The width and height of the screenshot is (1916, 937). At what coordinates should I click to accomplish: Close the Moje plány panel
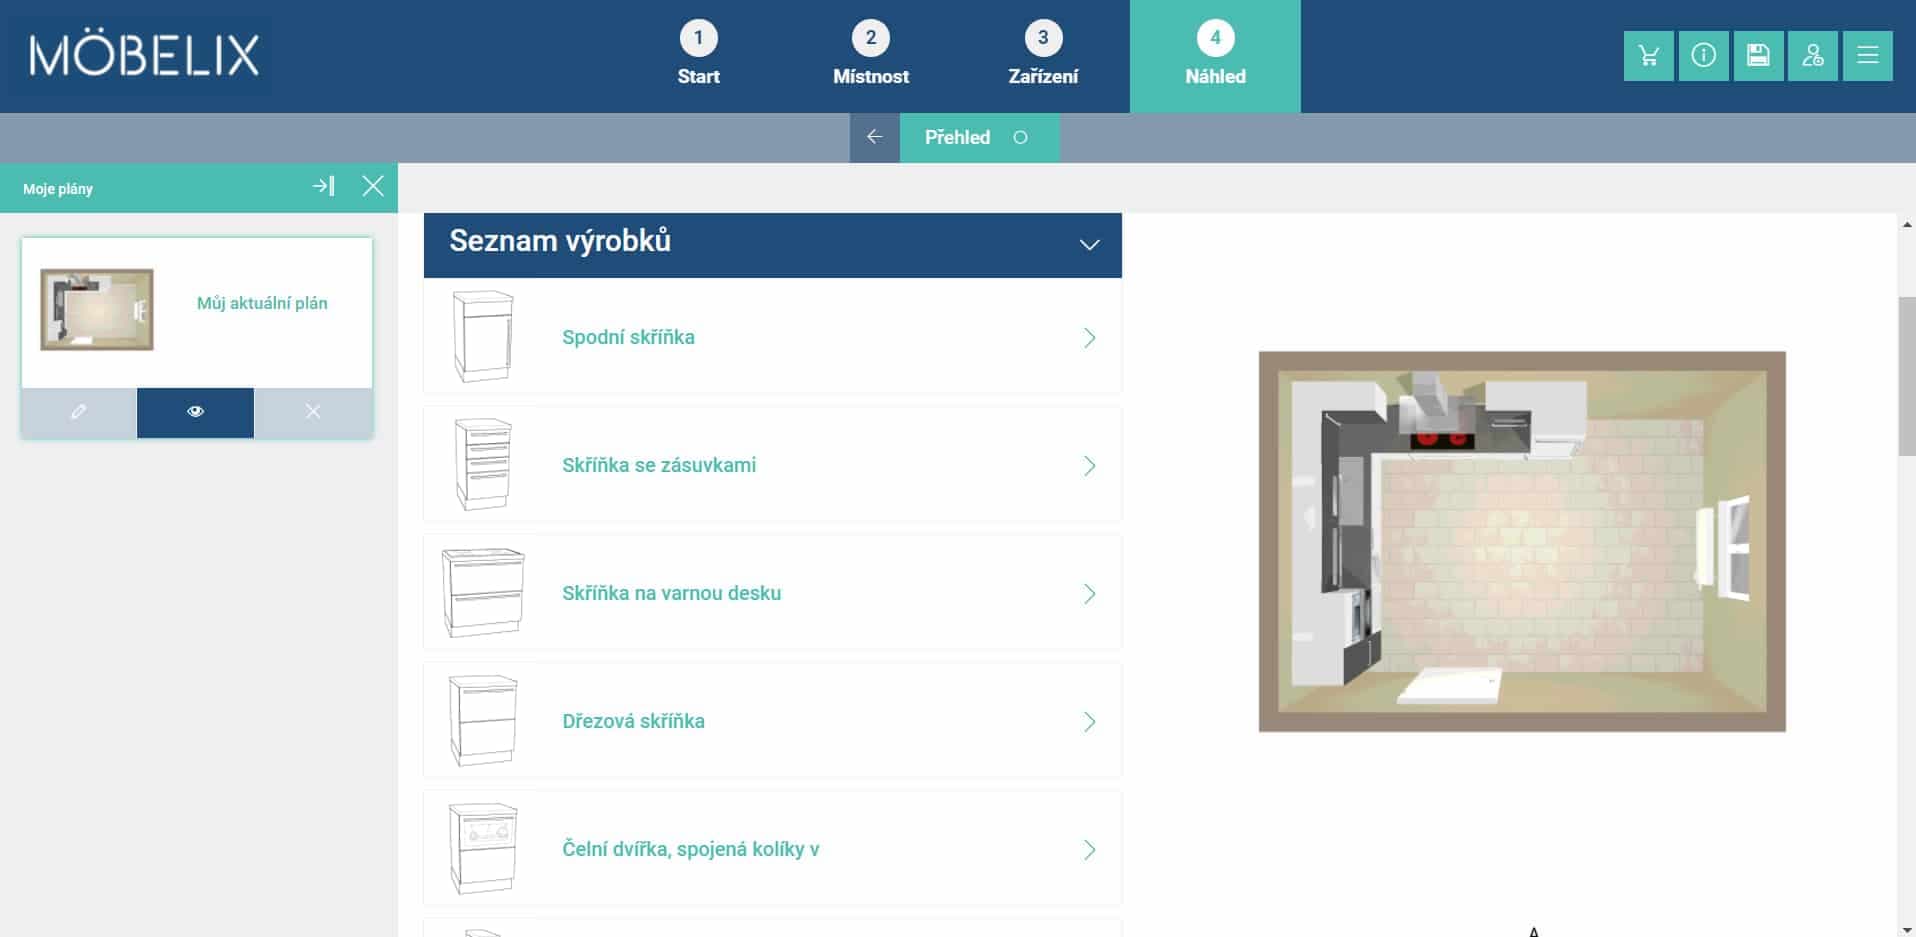pos(373,186)
